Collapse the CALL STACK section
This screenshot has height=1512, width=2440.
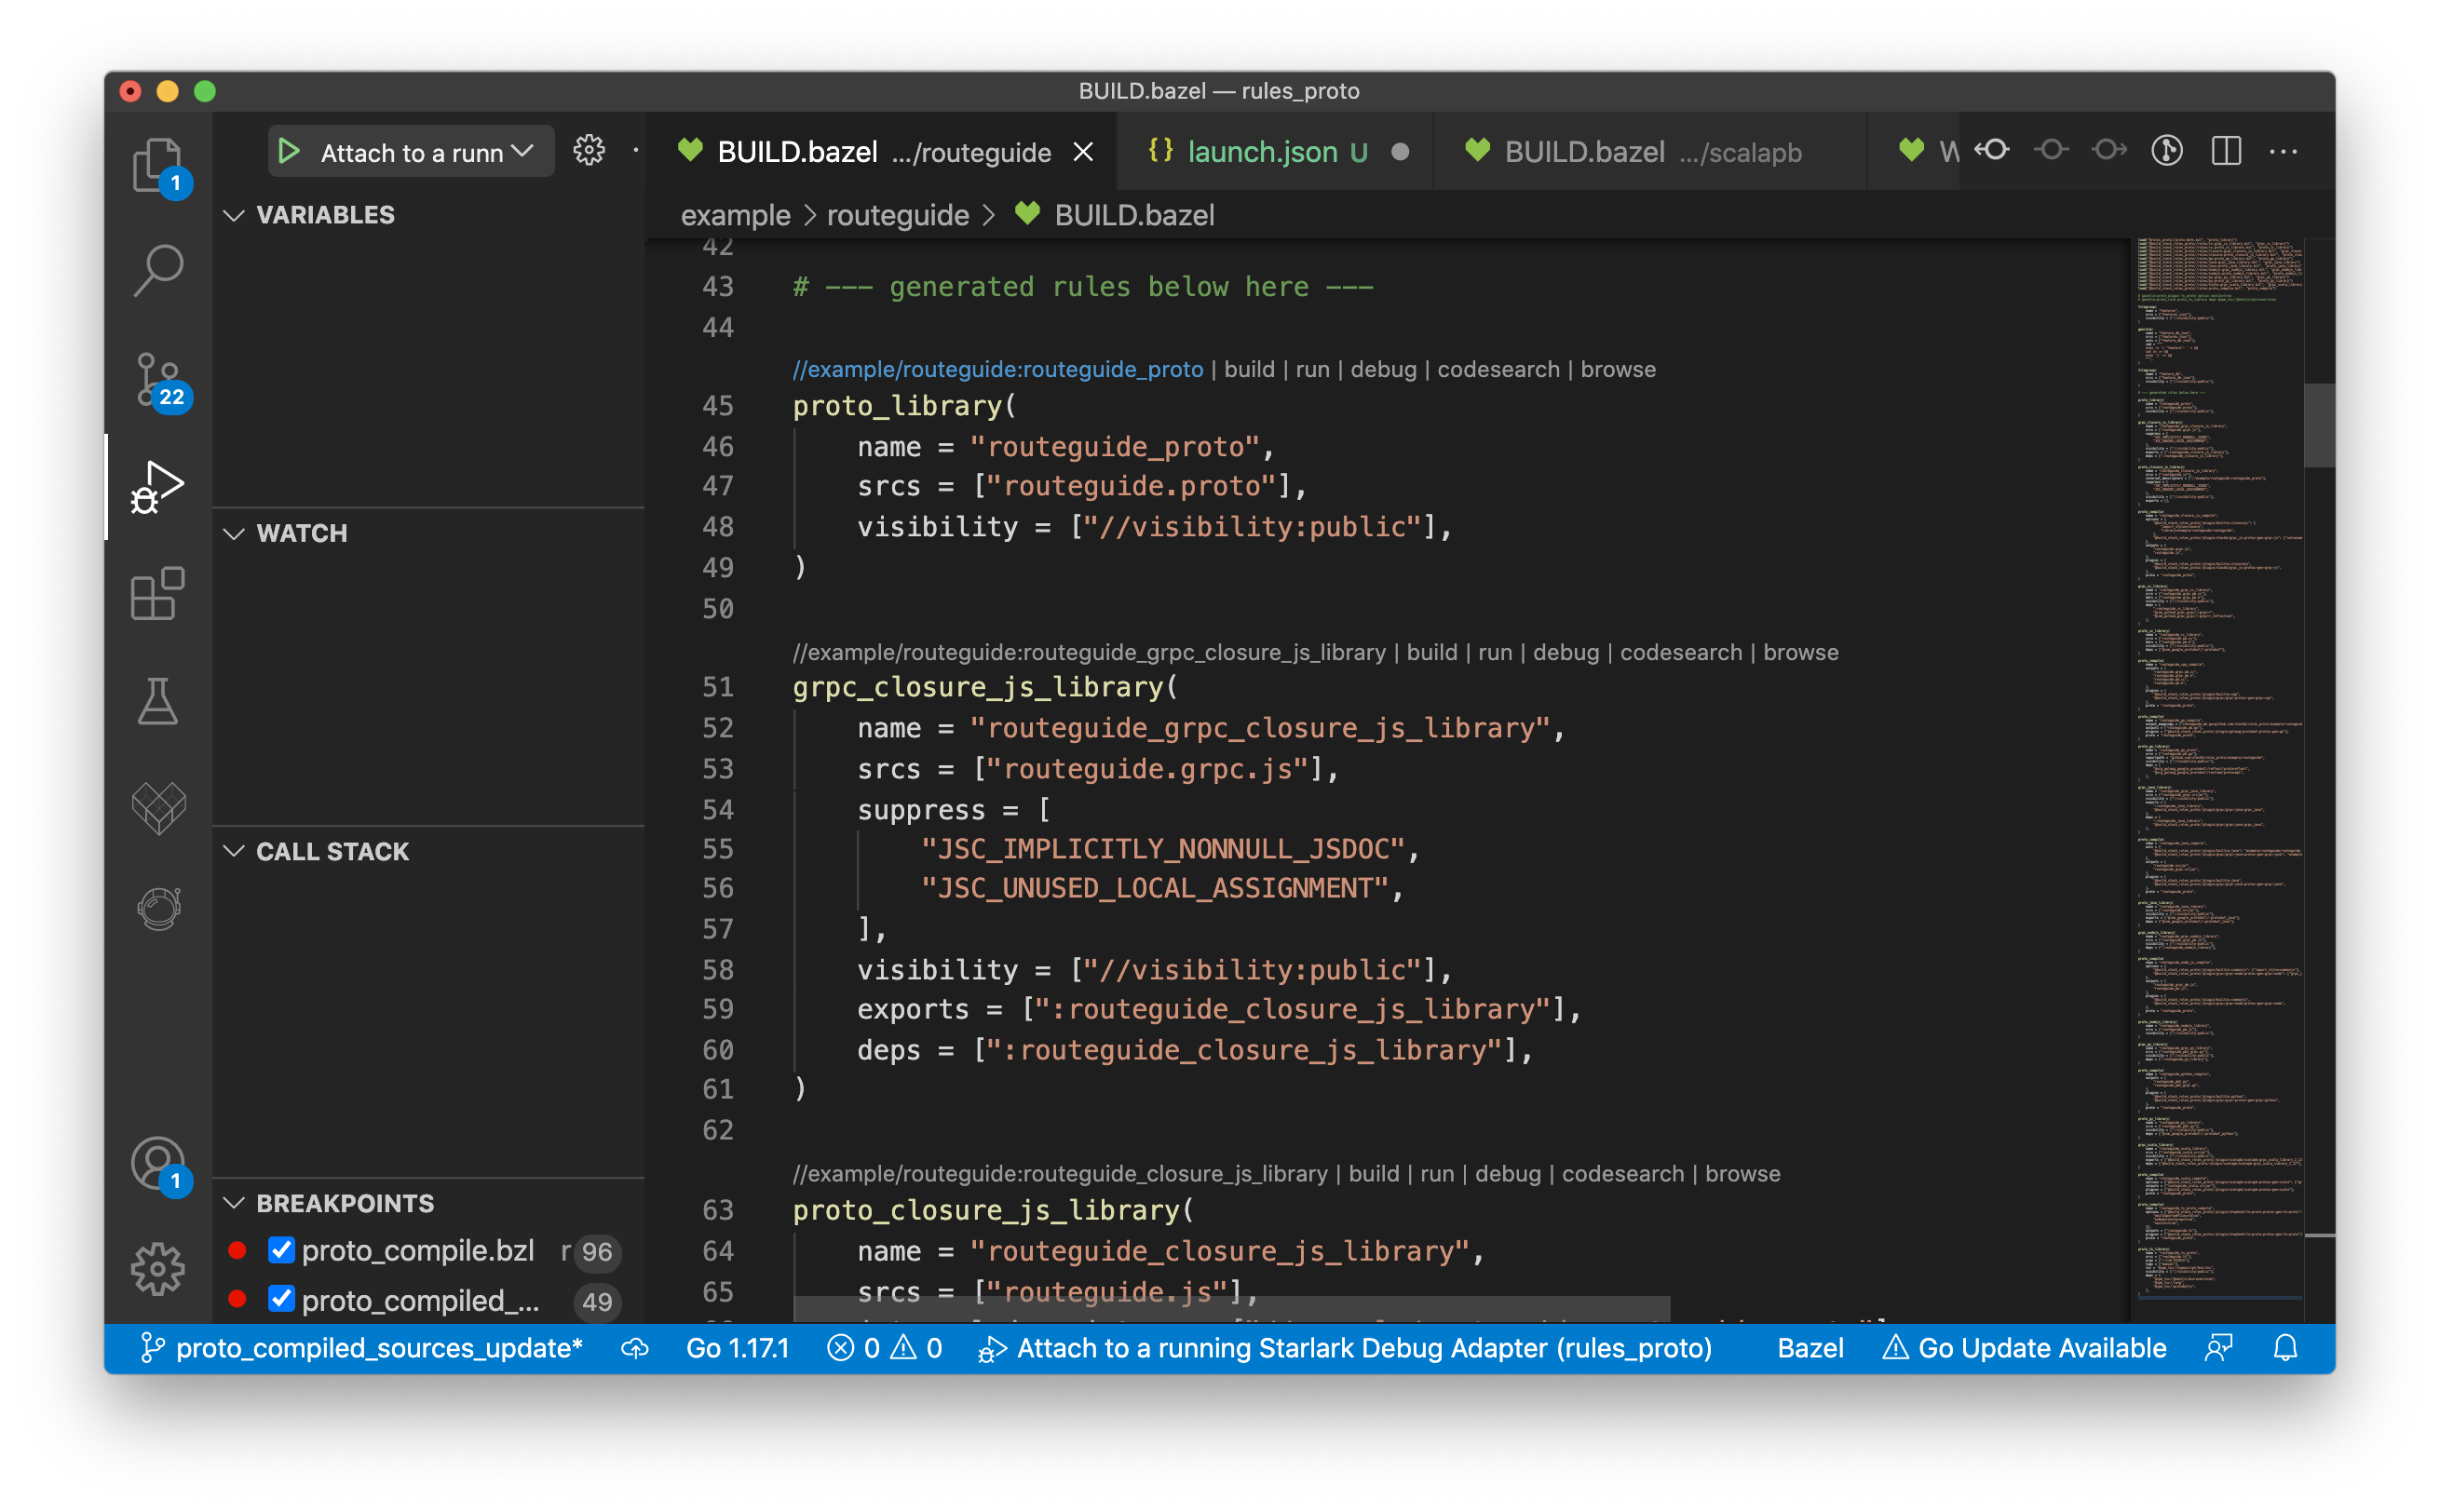(x=234, y=851)
